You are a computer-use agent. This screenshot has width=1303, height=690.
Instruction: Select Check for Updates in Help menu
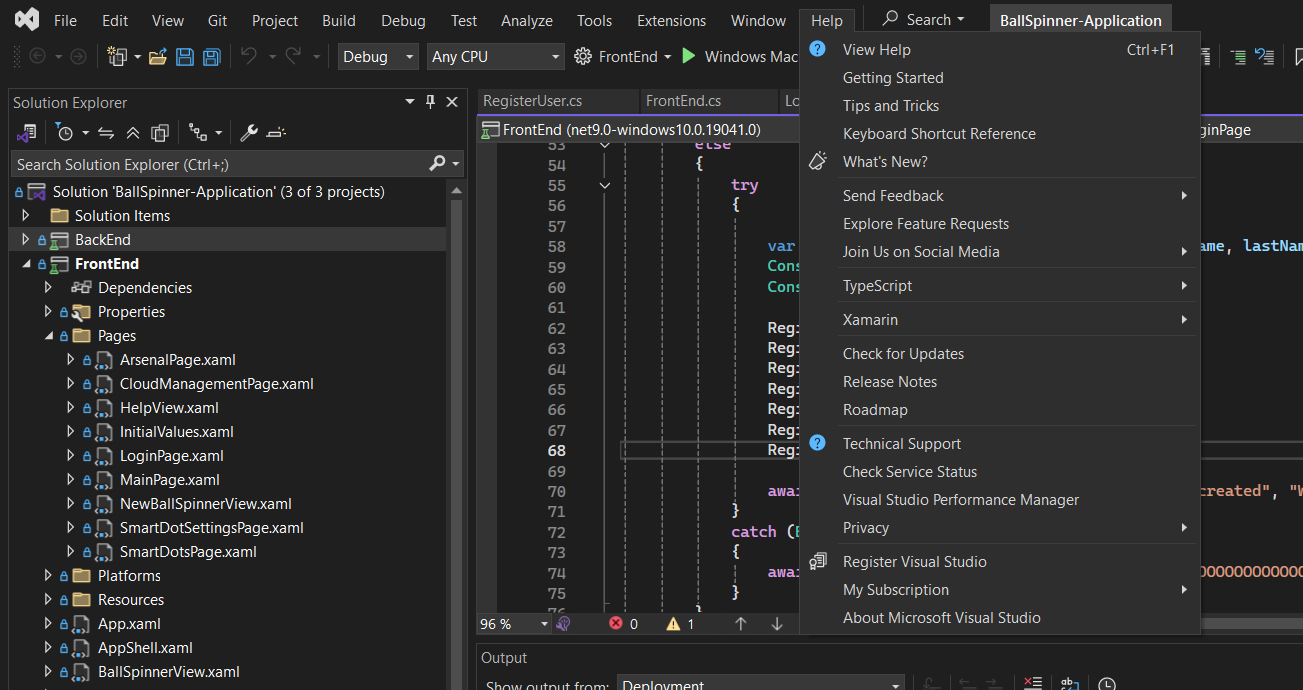pos(903,353)
